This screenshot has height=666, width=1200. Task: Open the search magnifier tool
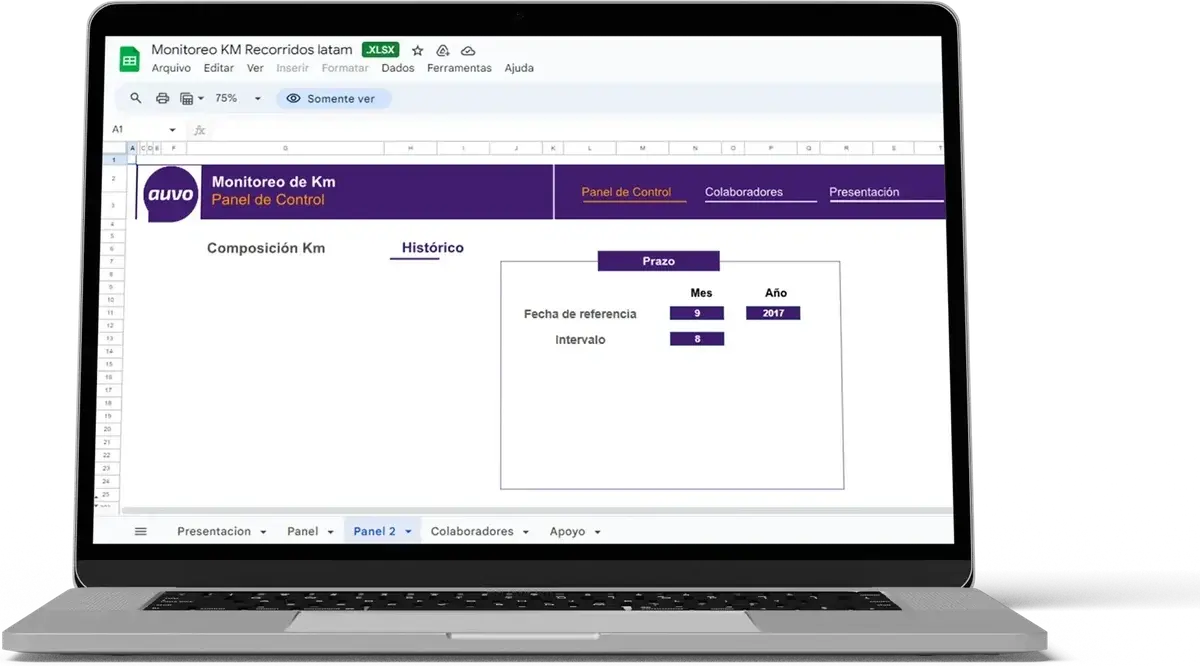(x=136, y=98)
